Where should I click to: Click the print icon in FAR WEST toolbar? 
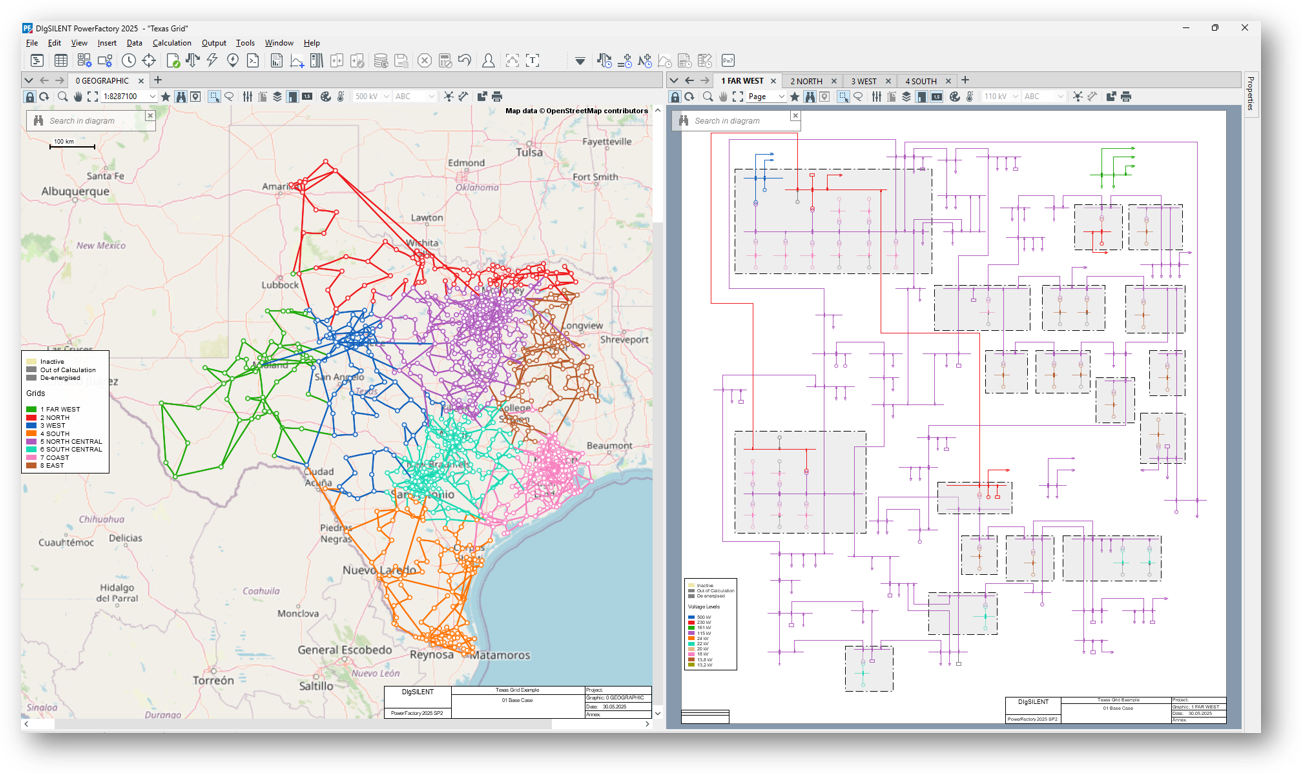pyautogui.click(x=1125, y=97)
